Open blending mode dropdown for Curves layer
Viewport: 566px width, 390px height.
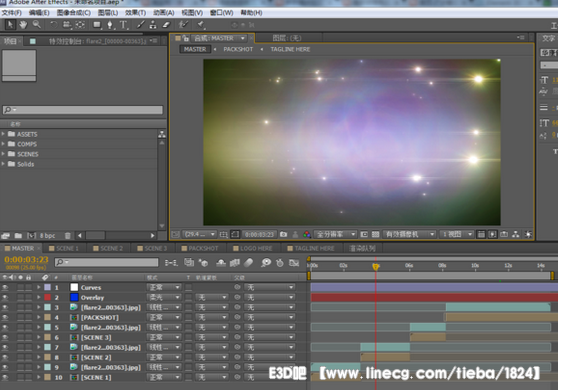tap(164, 287)
